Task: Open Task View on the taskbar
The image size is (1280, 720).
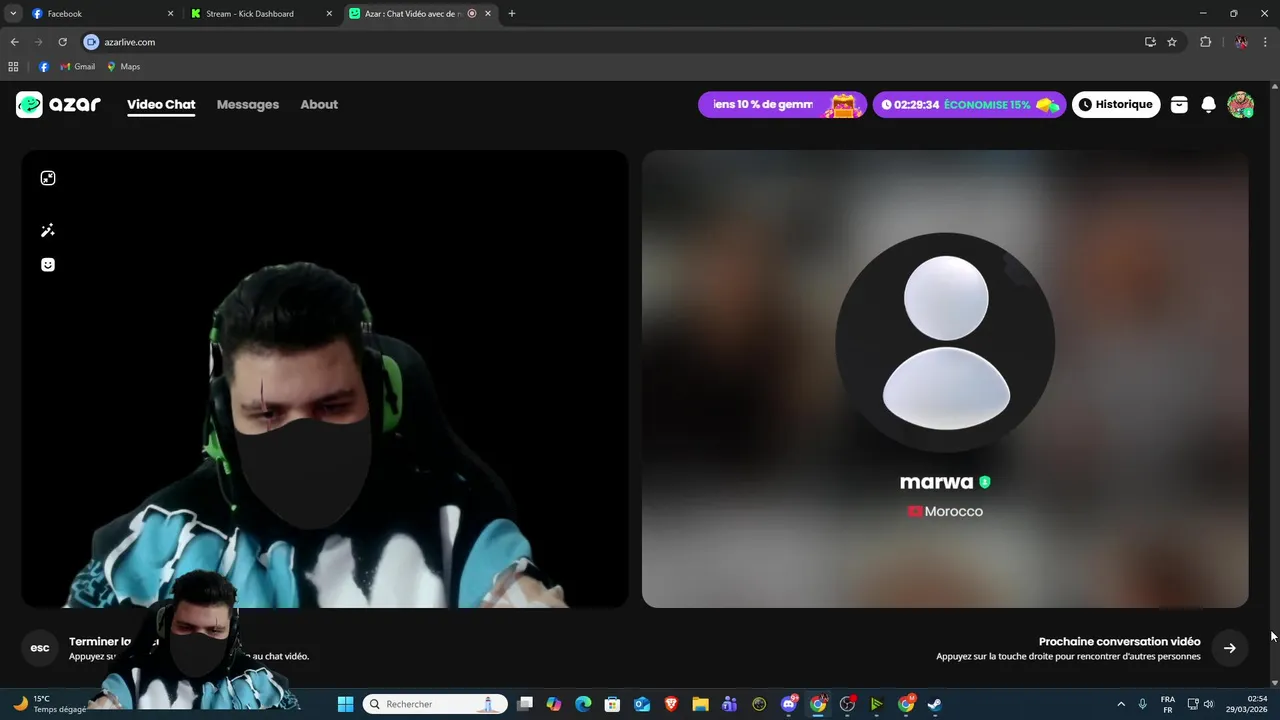Action: 525,704
